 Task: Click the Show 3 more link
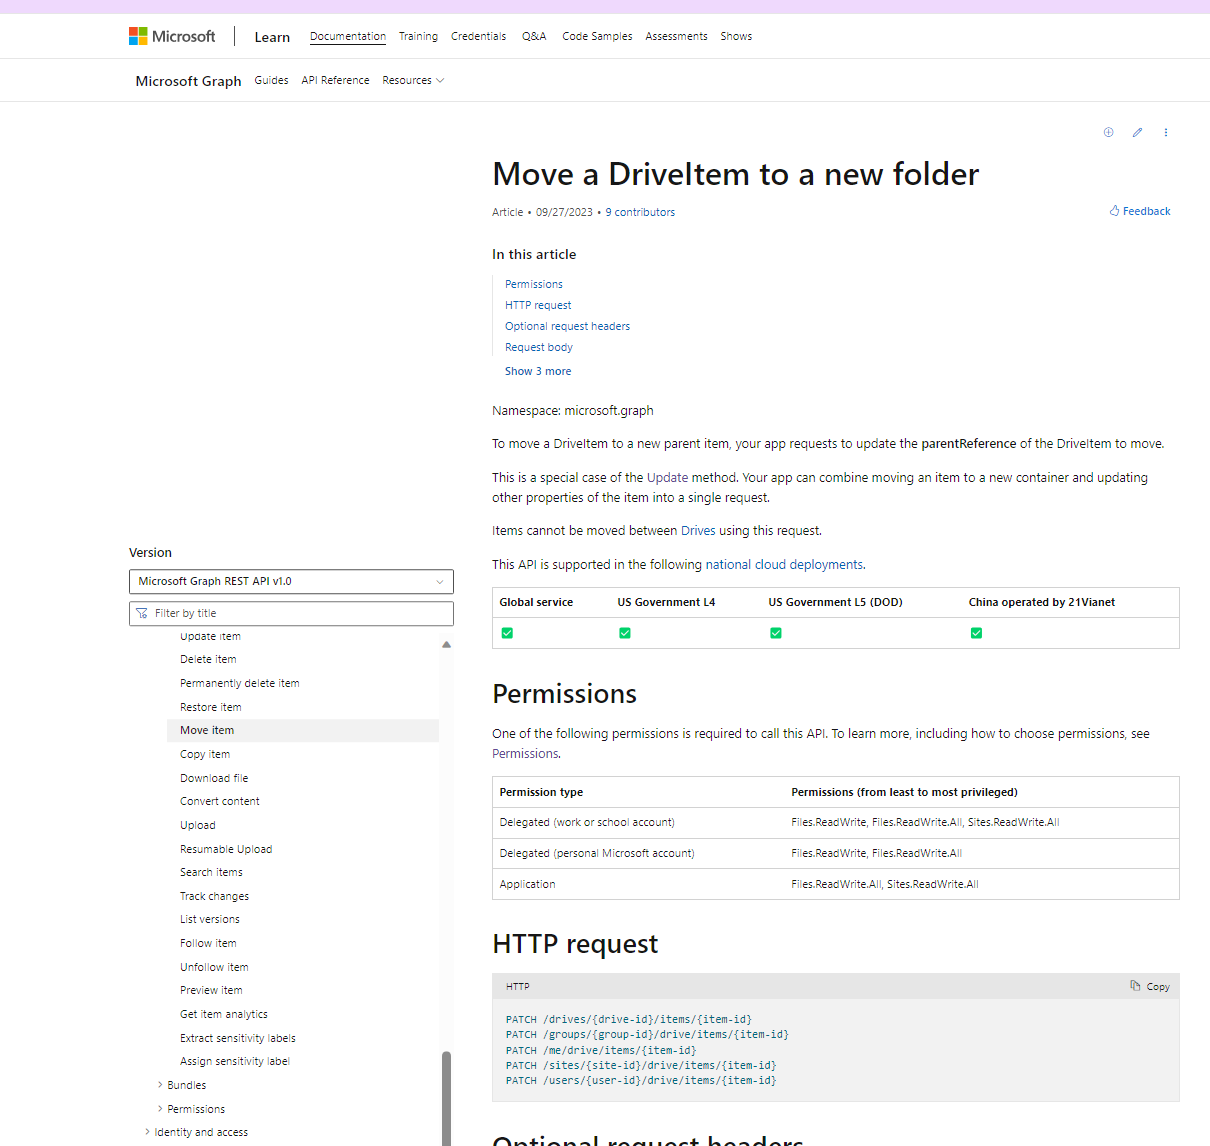[538, 371]
